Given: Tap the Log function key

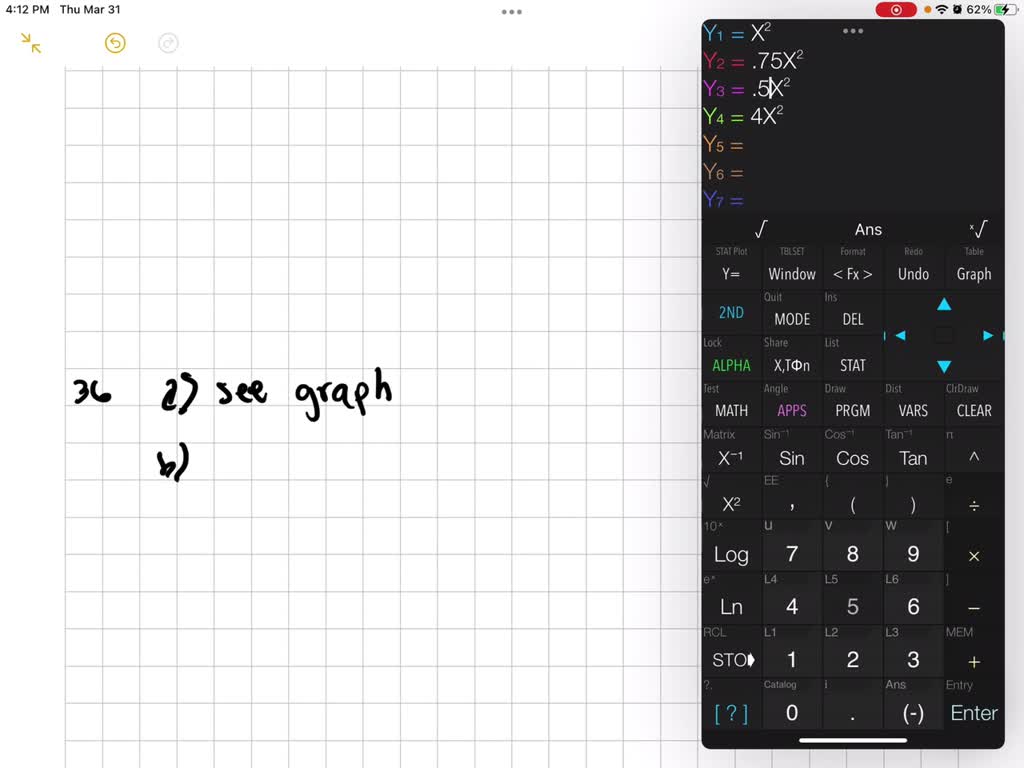Looking at the screenshot, I should pyautogui.click(x=731, y=553).
